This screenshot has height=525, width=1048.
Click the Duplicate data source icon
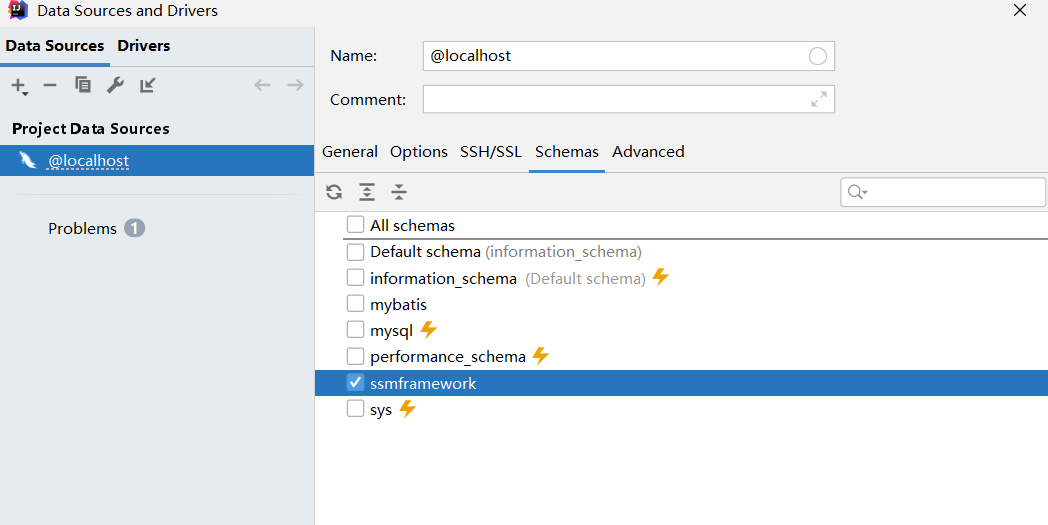(x=83, y=85)
